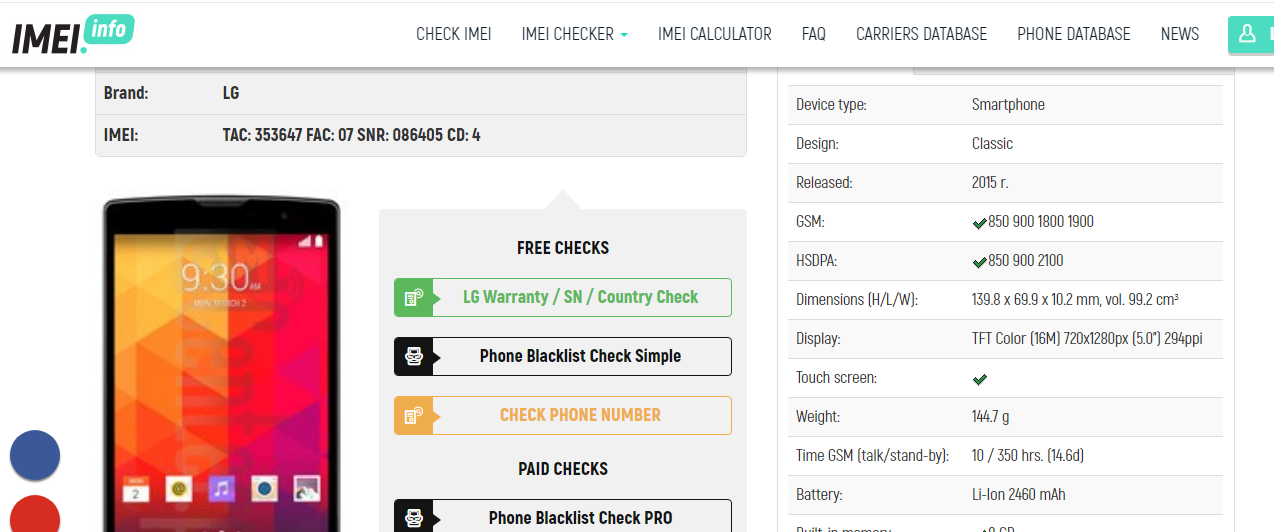
Task: Open the Check IMEI menu item
Action: pos(453,34)
